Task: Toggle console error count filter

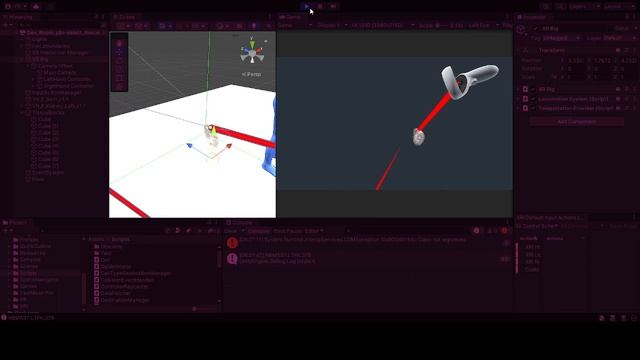Action: pos(506,231)
